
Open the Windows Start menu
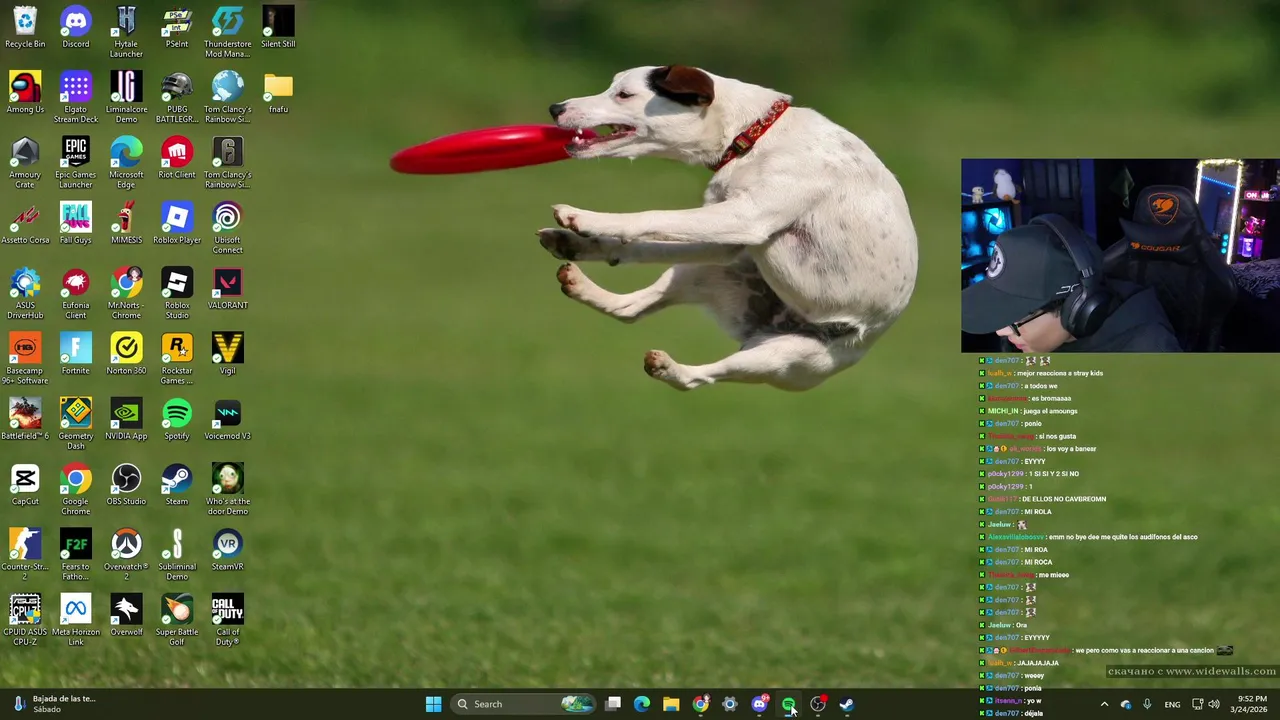click(433, 704)
